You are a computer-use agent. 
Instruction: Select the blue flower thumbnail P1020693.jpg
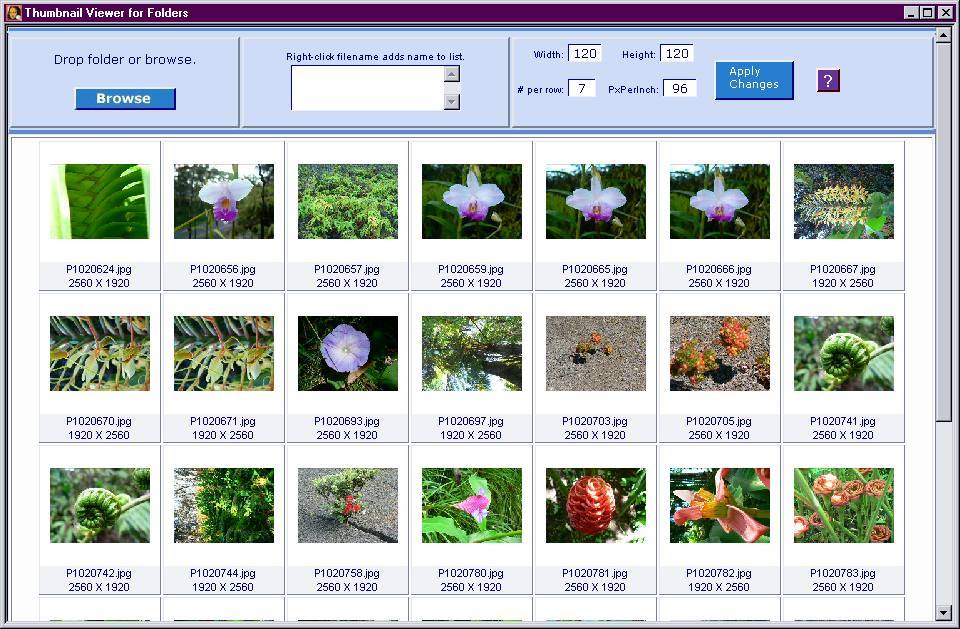click(x=348, y=353)
